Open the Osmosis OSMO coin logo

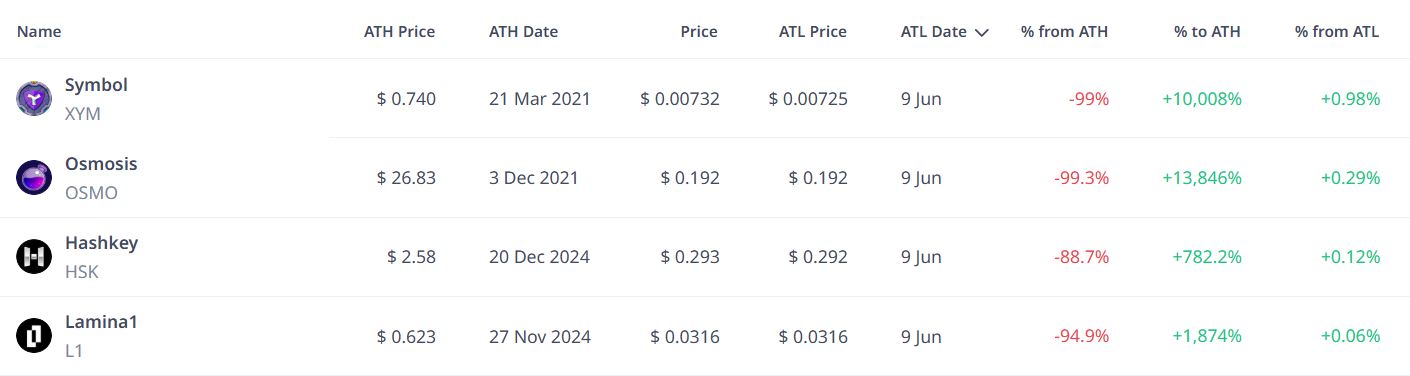tap(34, 177)
